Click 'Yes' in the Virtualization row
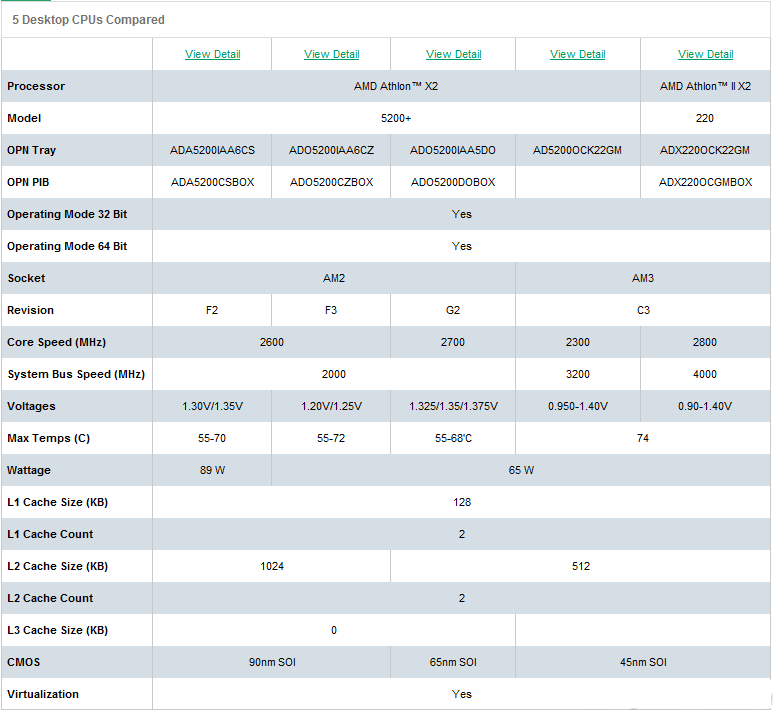This screenshot has height=710, width=773. (461, 694)
